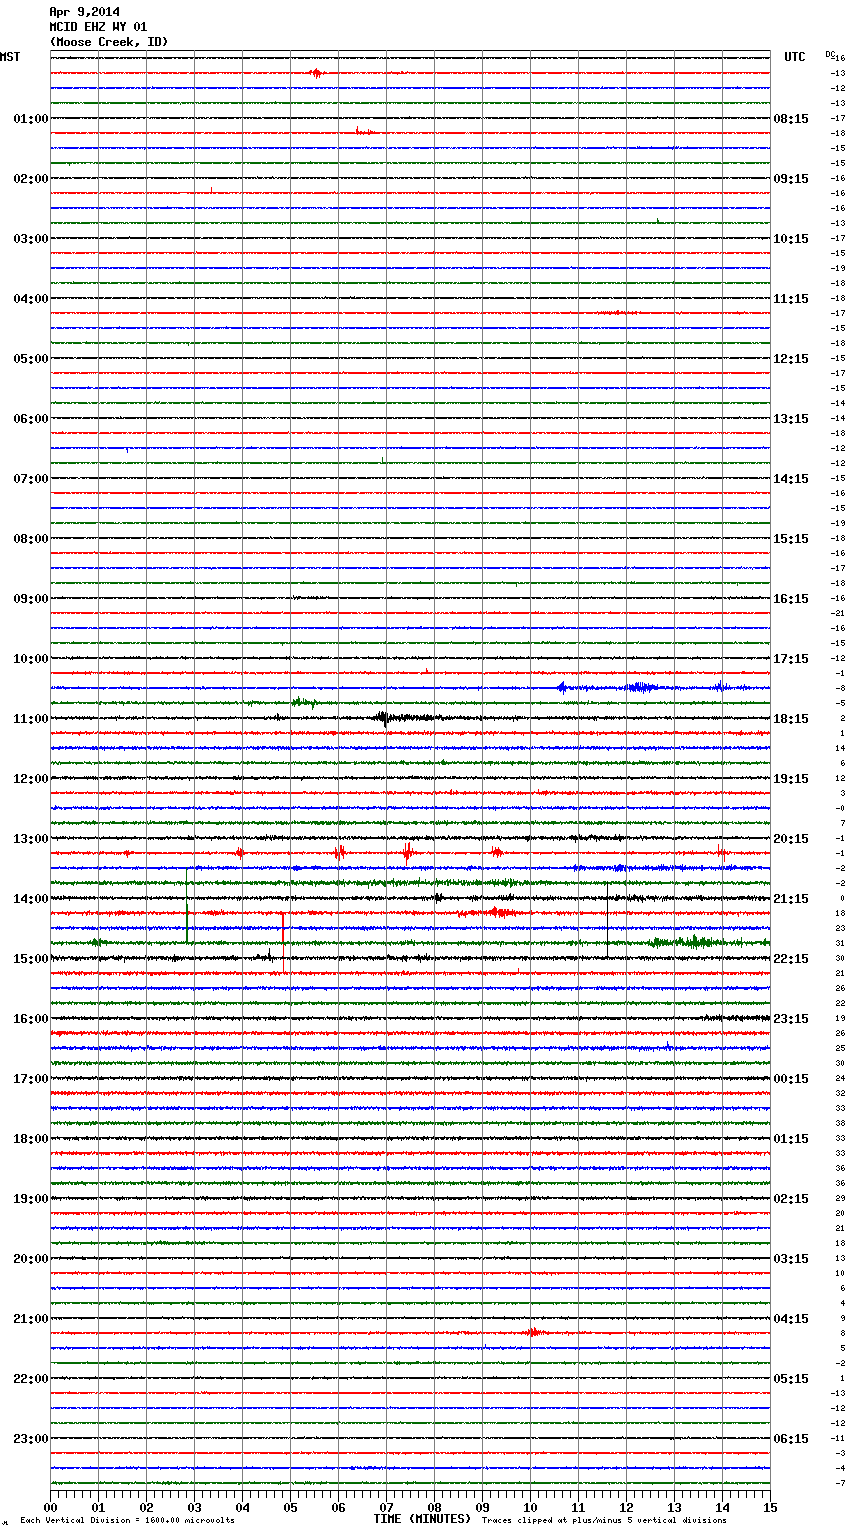Screen dimensions: 850x1534
Task: Select minute tick "03" on bottom axis
Action: point(194,1507)
